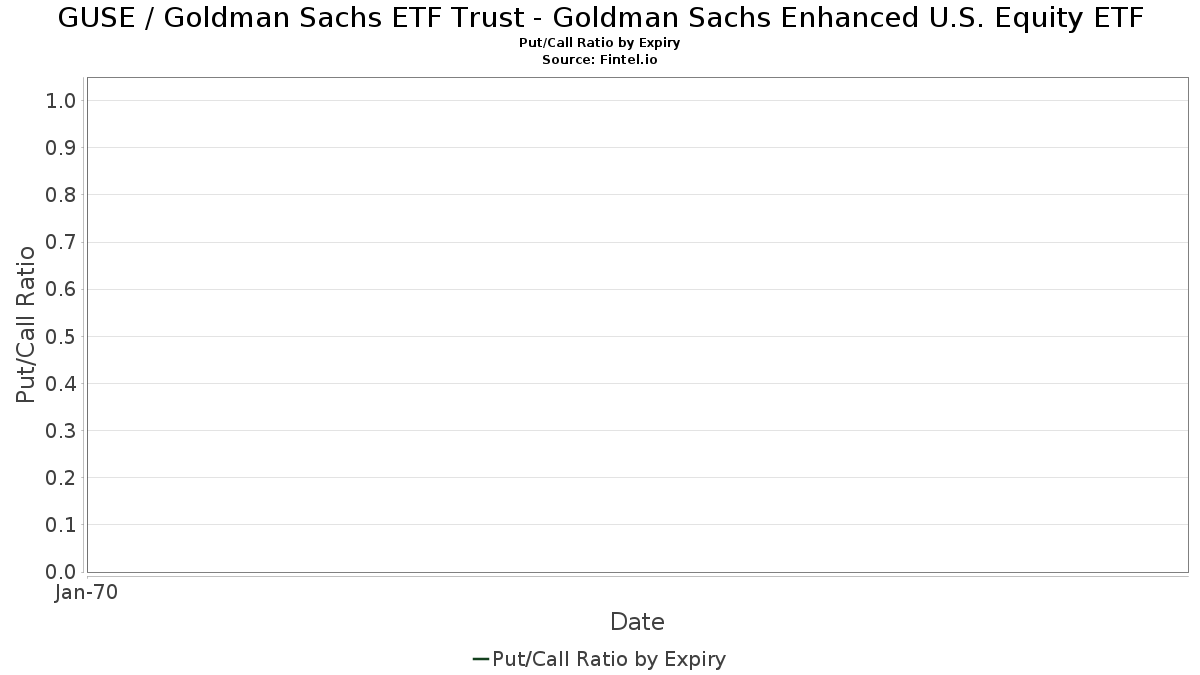Screen dimensions: 1200x675
Task: Select the 0.2 y-axis tick label
Action: (61, 478)
